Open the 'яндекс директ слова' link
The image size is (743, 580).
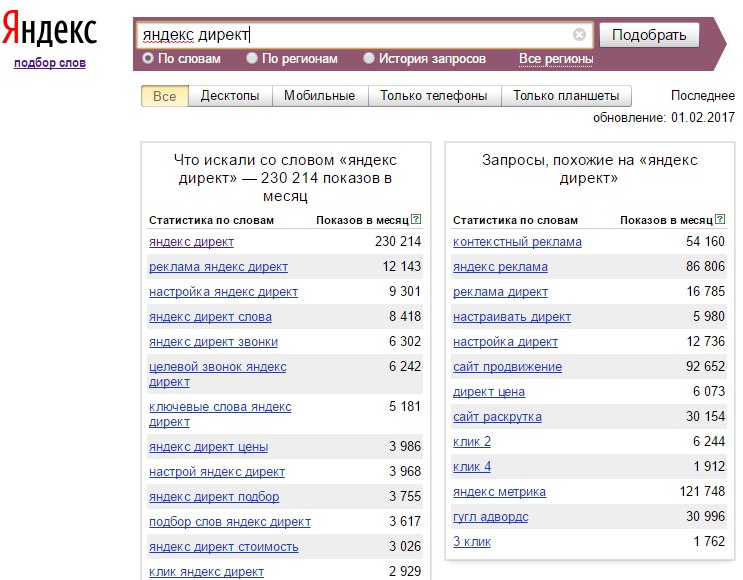(x=210, y=317)
